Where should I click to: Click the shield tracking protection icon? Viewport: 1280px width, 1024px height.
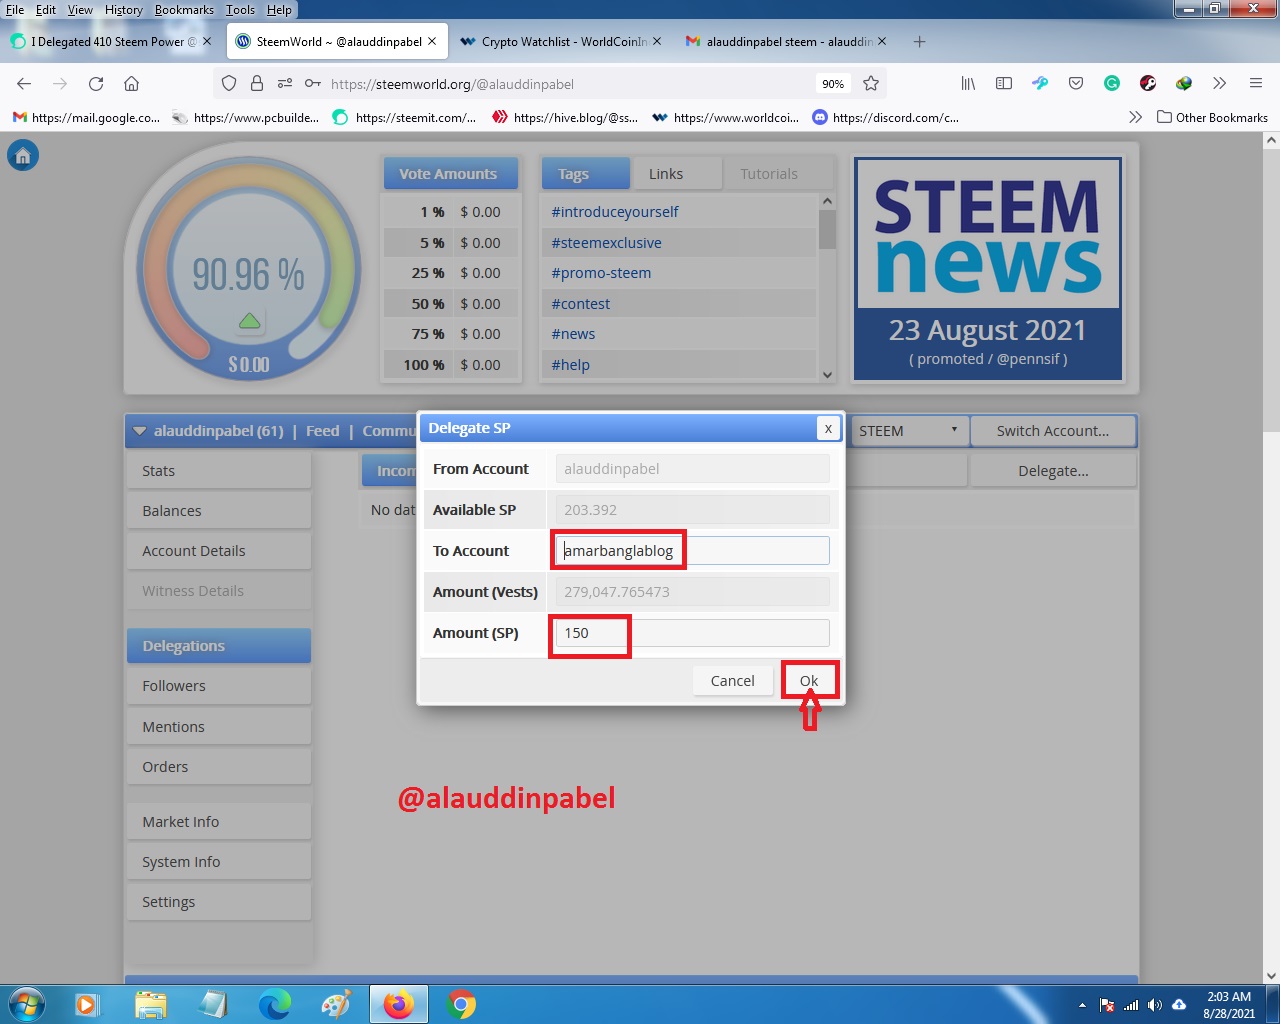[229, 84]
